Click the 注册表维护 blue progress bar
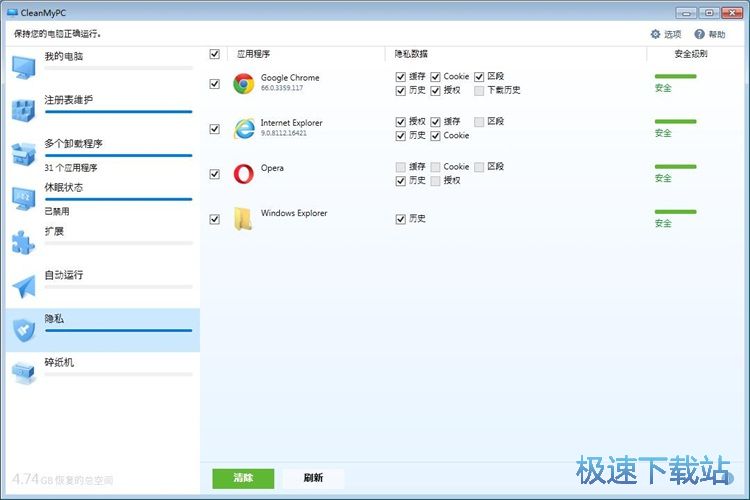The width and height of the screenshot is (750, 500). (x=119, y=112)
